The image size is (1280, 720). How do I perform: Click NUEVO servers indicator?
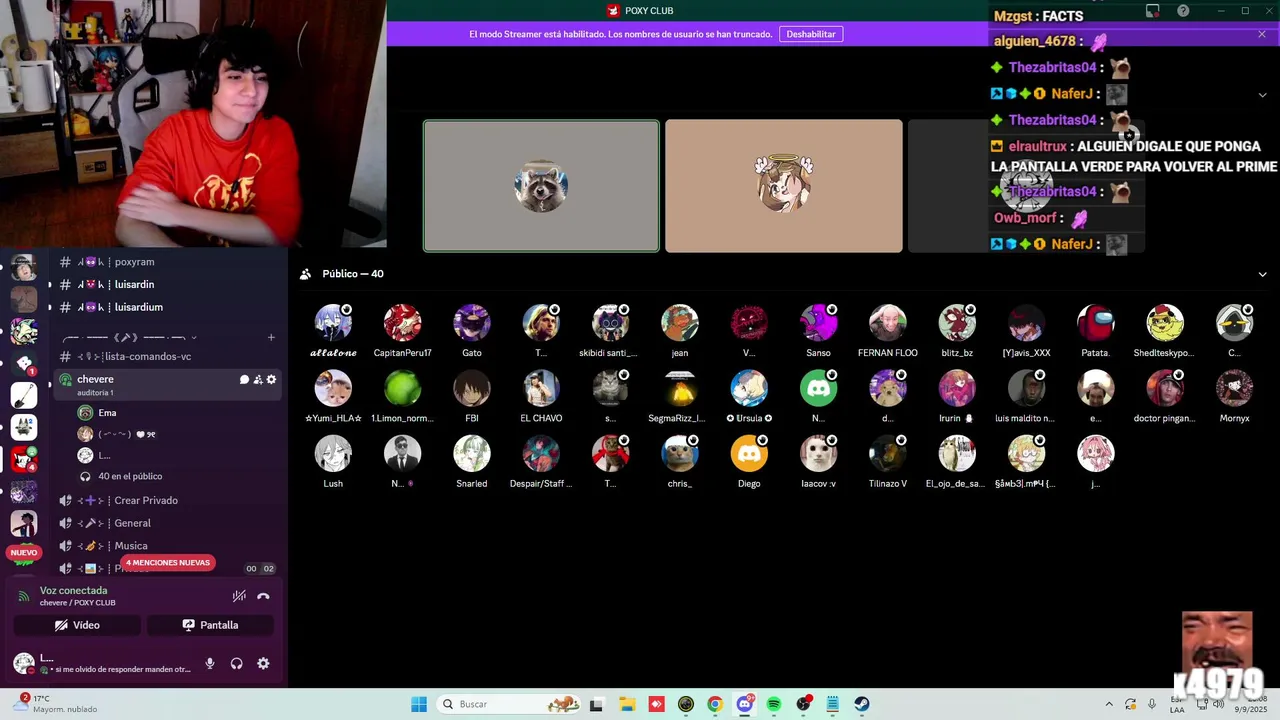[24, 553]
